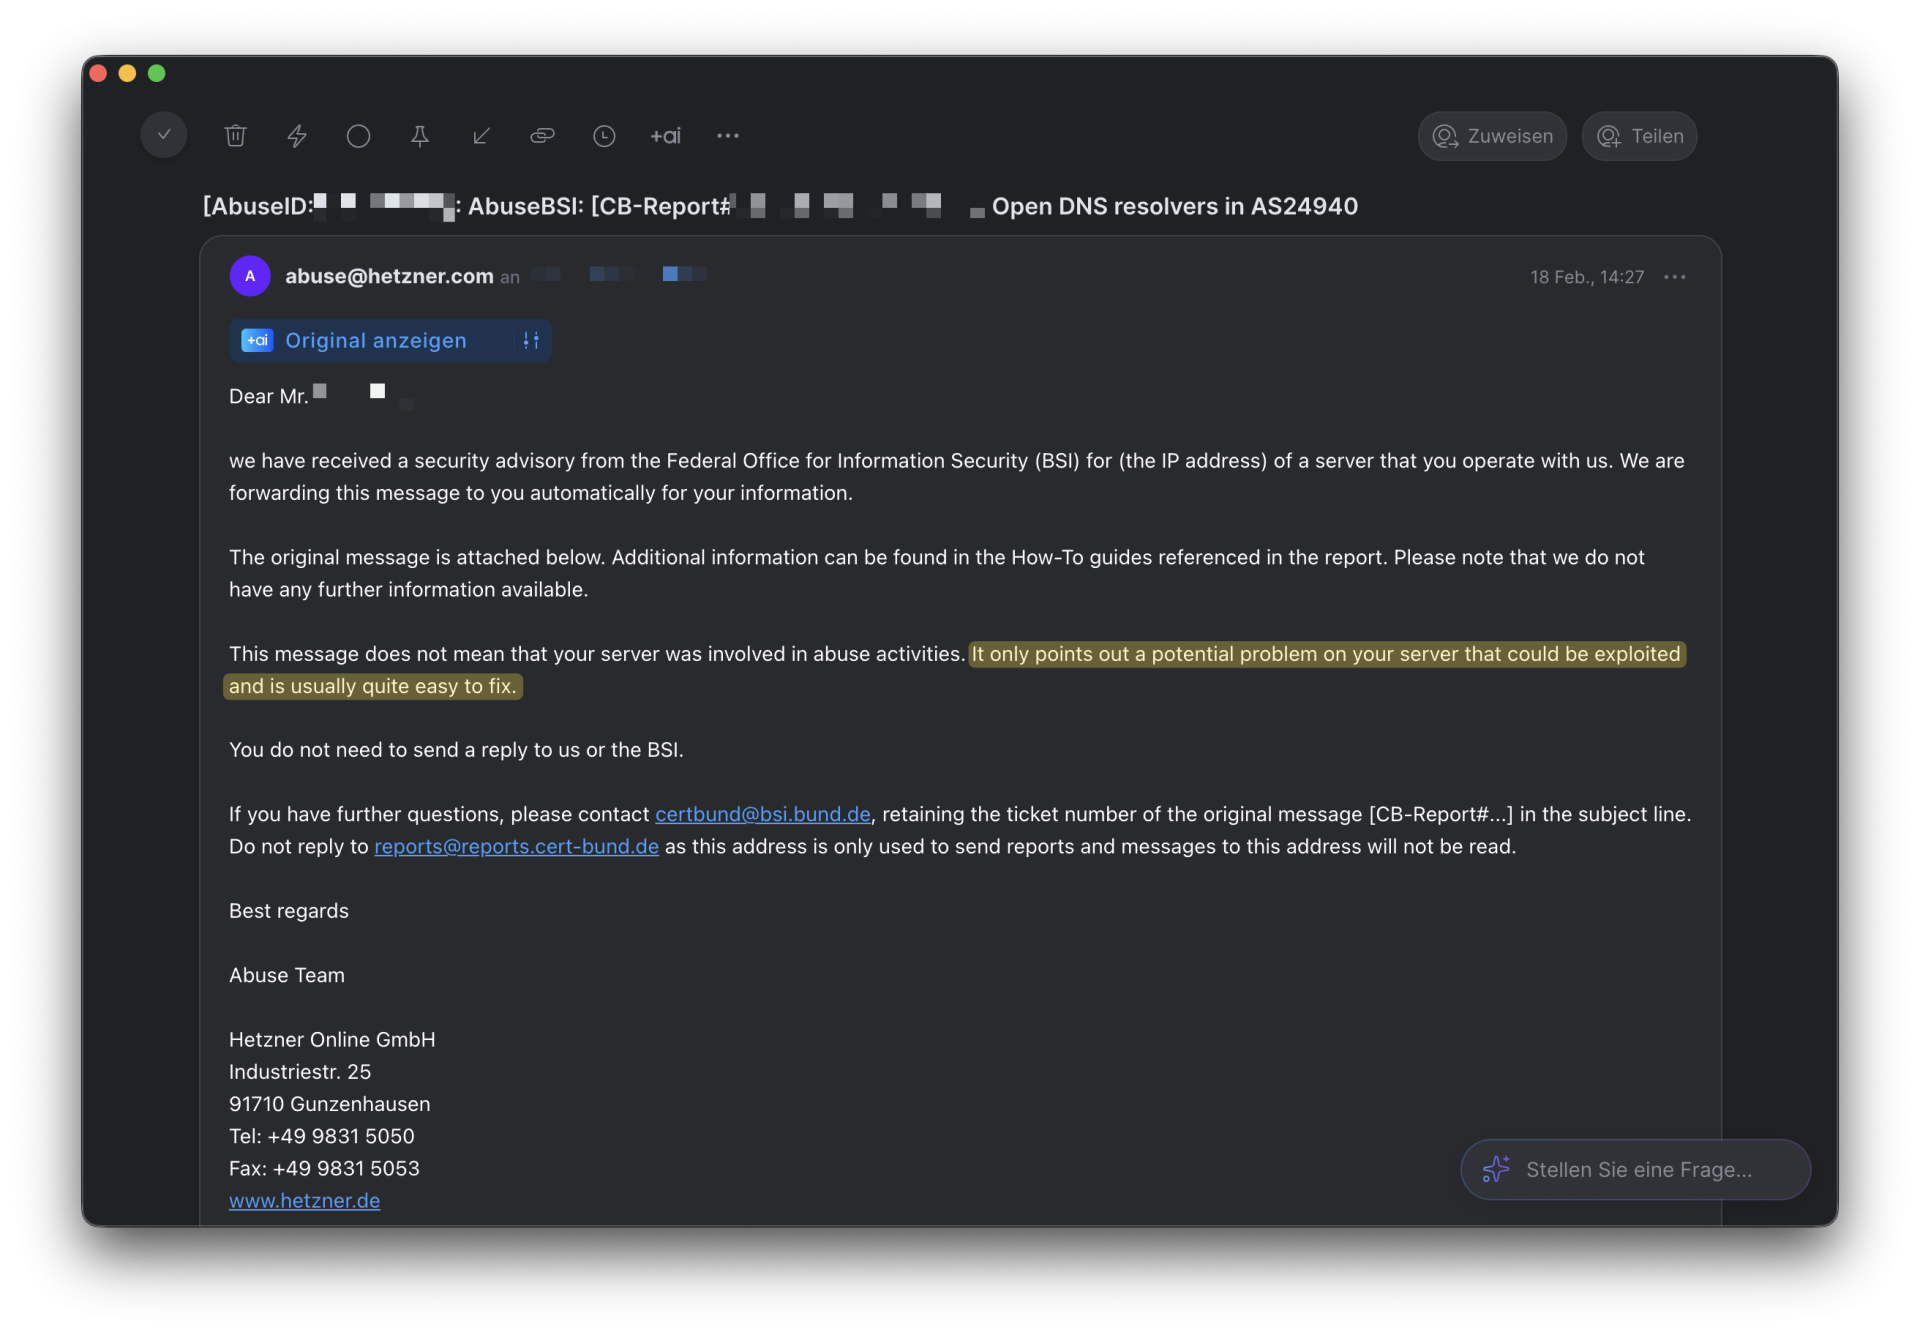Open the Teilen sharing menu
Screen dimensions: 1920x1335
(1639, 136)
